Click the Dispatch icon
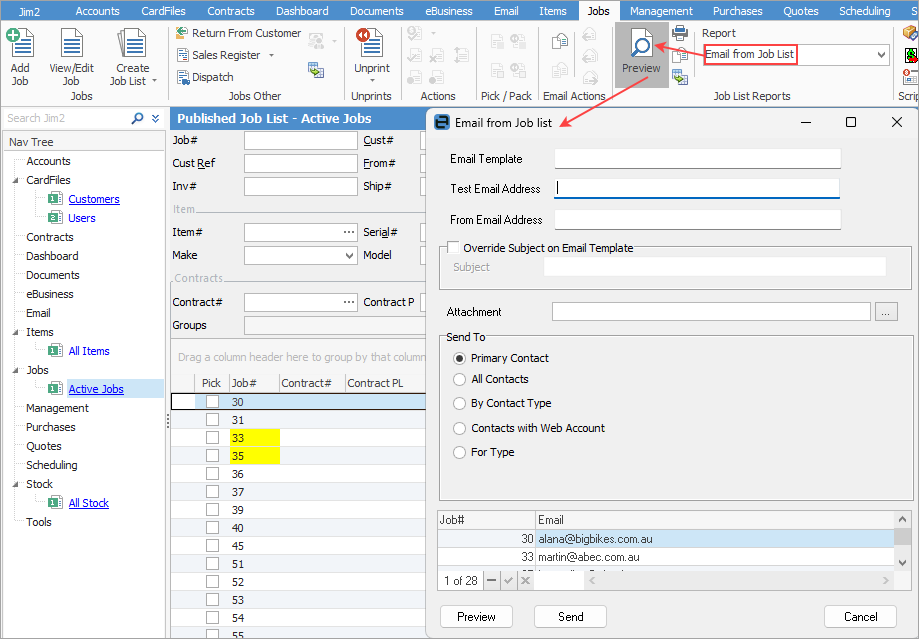Viewport: 919px width, 639px height. (182, 77)
